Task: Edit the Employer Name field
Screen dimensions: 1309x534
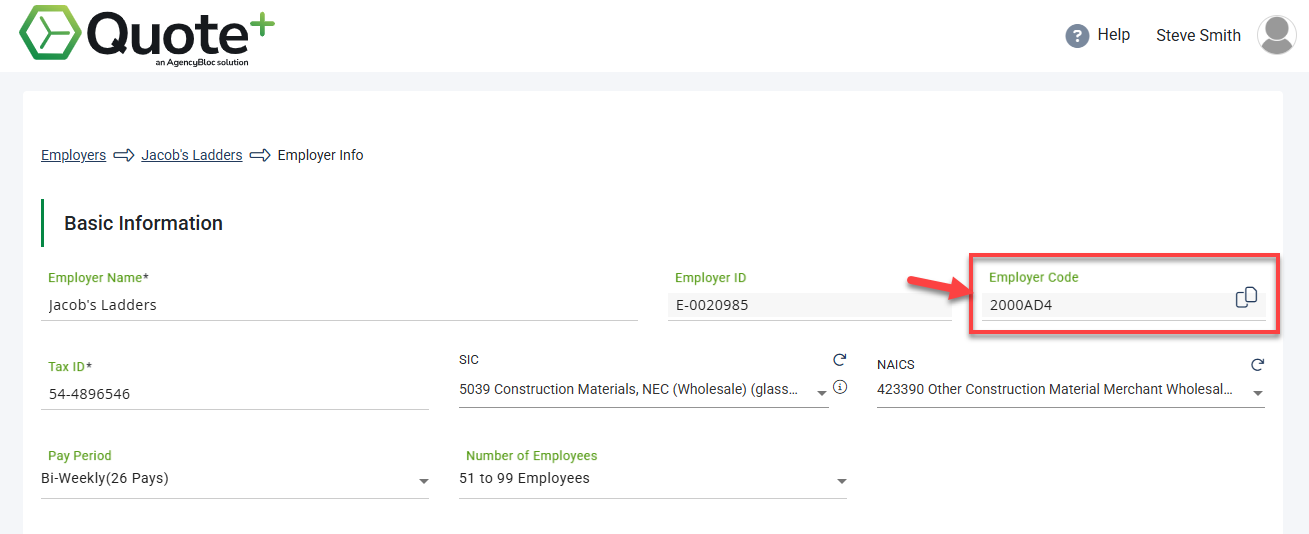Action: click(339, 305)
